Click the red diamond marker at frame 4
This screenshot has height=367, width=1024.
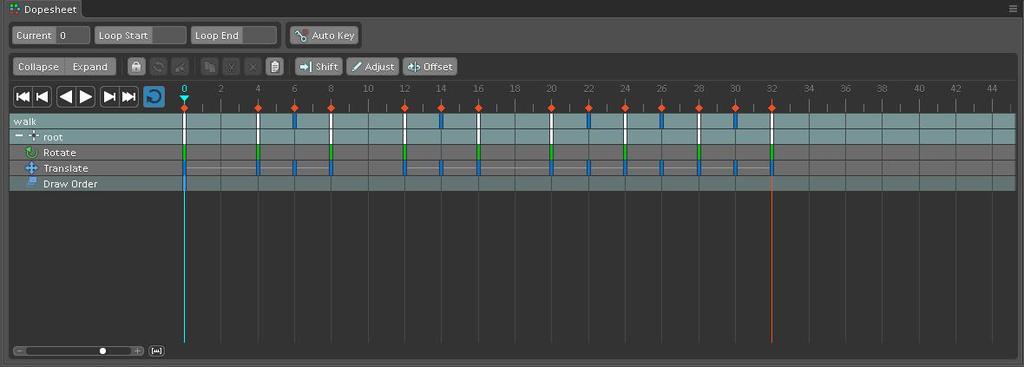258,108
